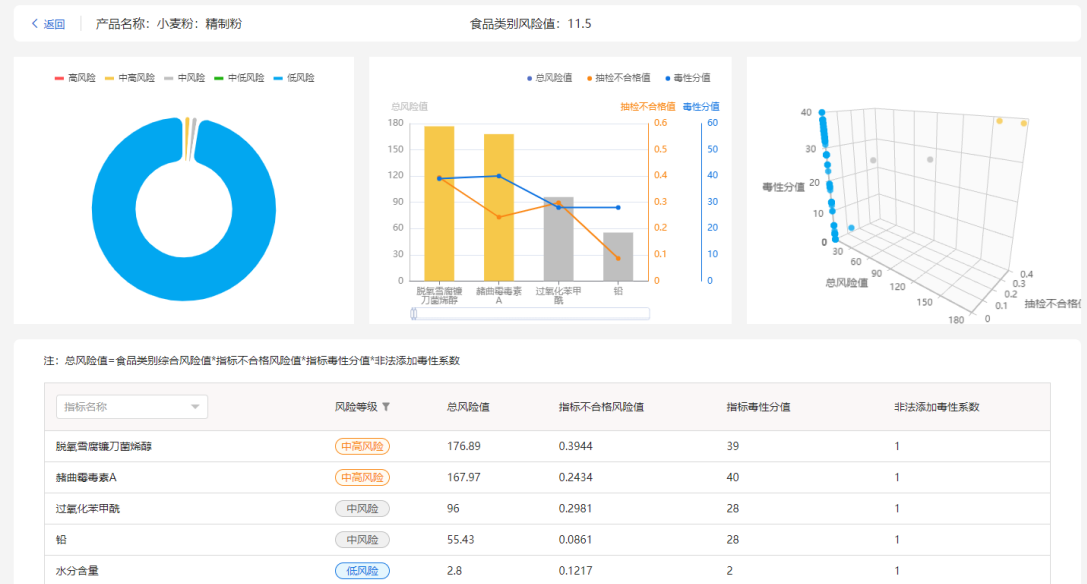This screenshot has height=584, width=1087.
Task: Toggle 总风险值 series legend in bar chart
Action: (548, 78)
